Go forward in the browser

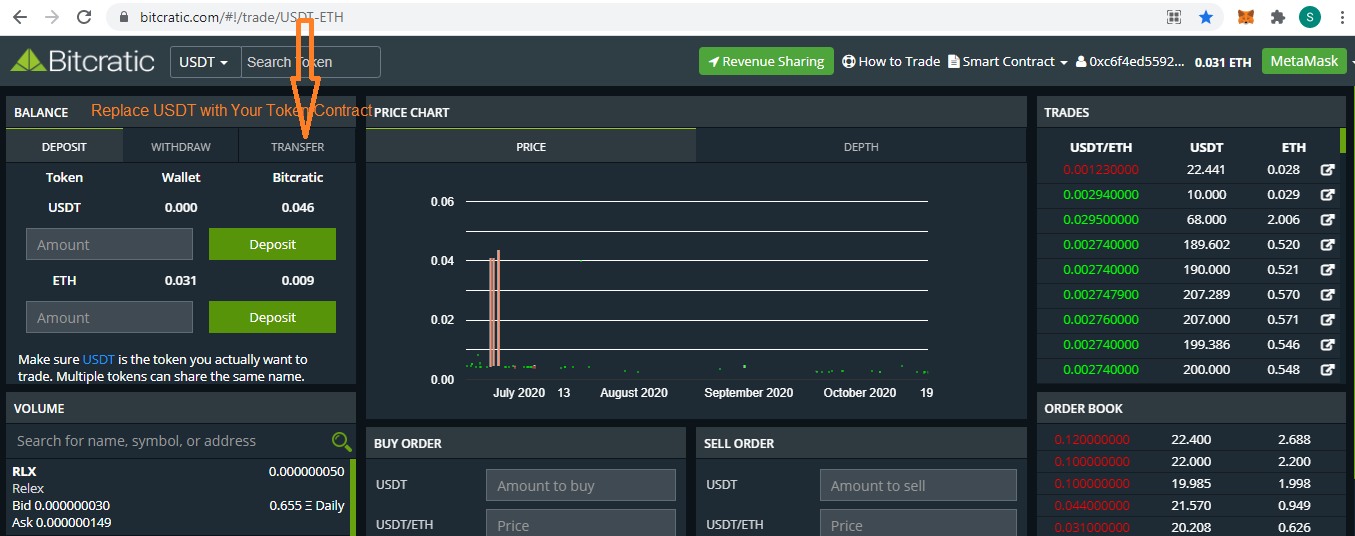point(52,17)
